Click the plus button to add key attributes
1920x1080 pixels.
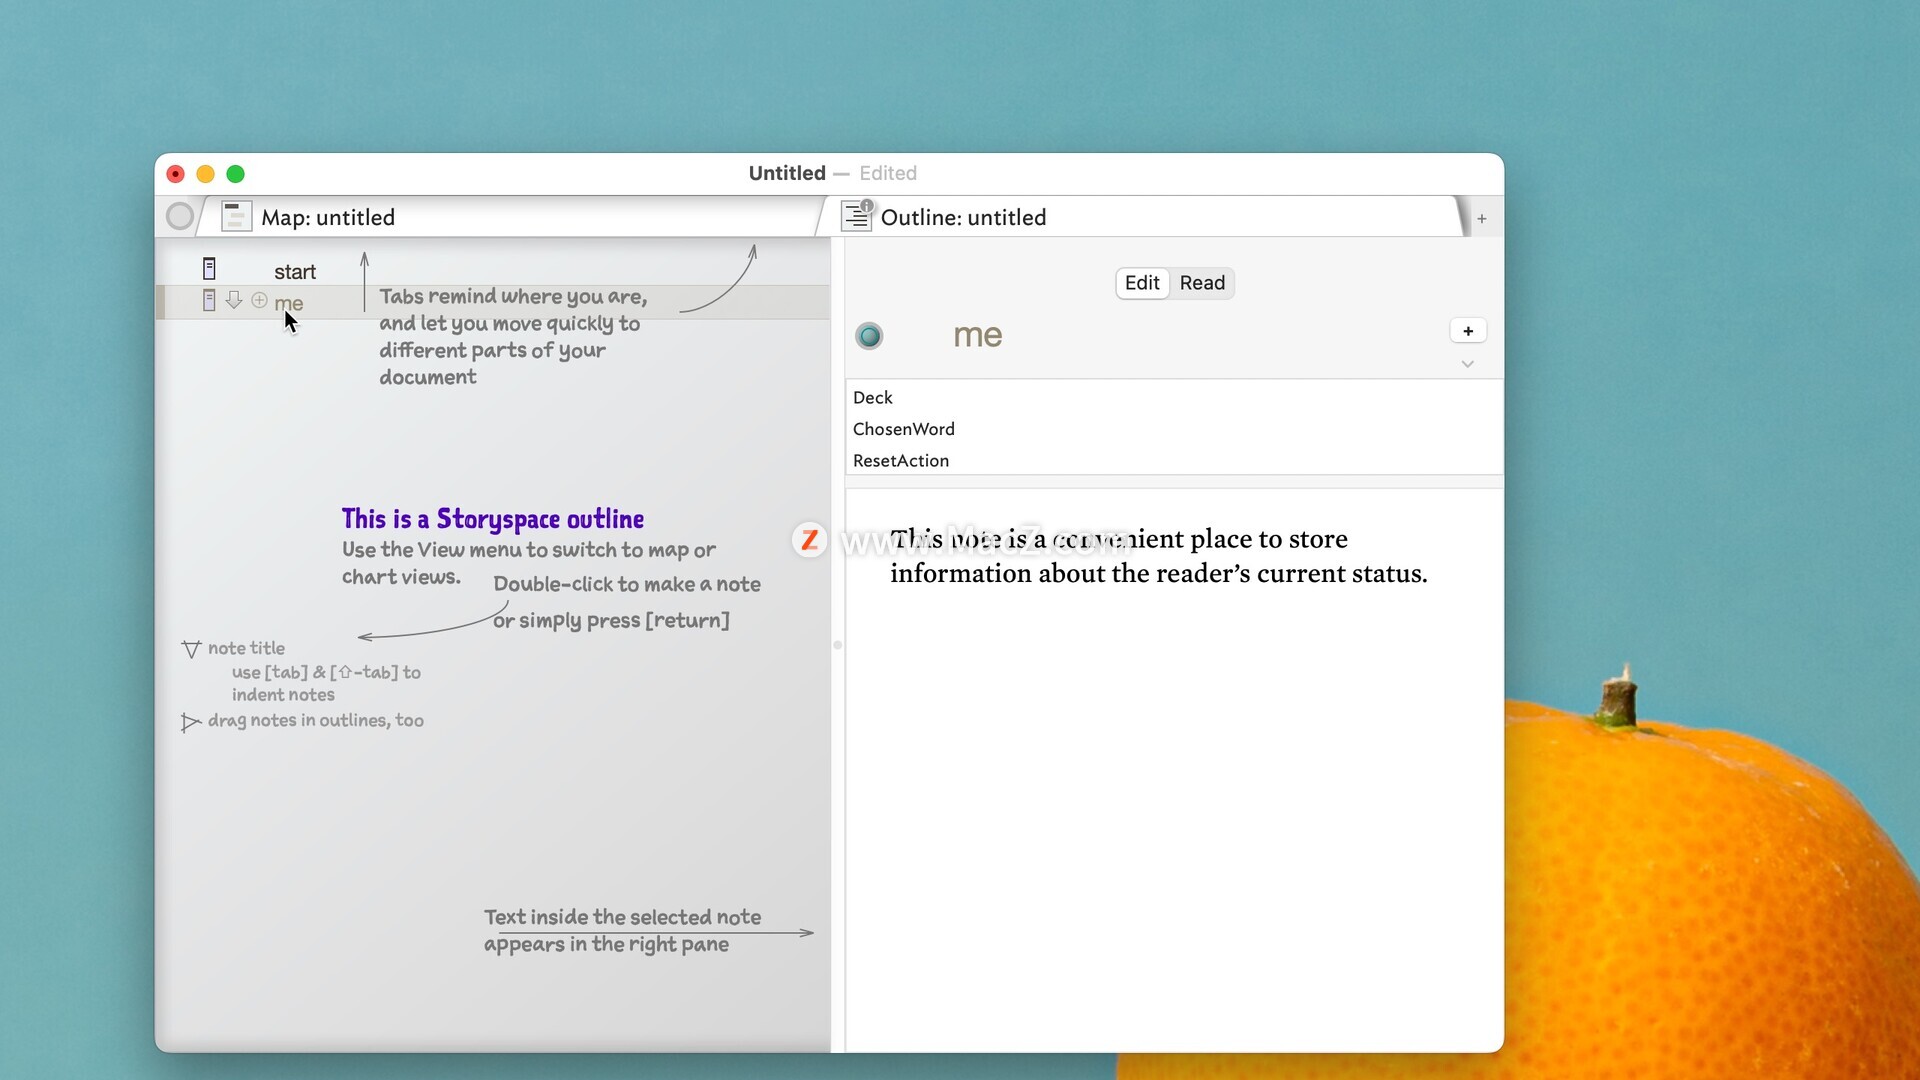point(1468,331)
